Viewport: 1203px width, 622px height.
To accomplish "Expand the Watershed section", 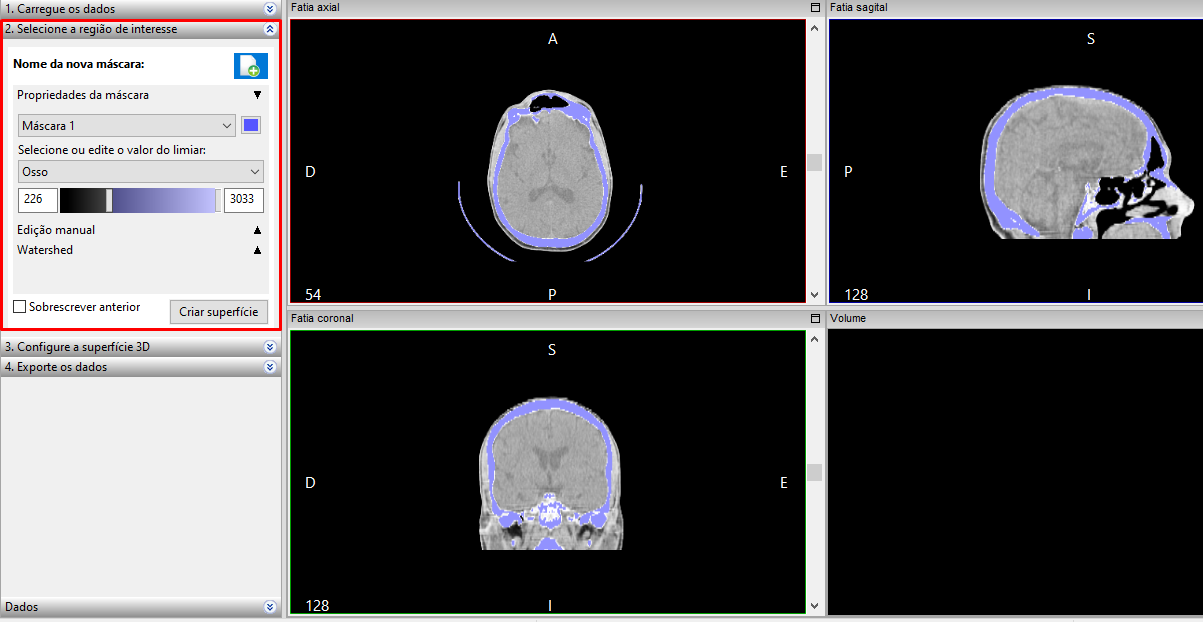I will pos(257,250).
